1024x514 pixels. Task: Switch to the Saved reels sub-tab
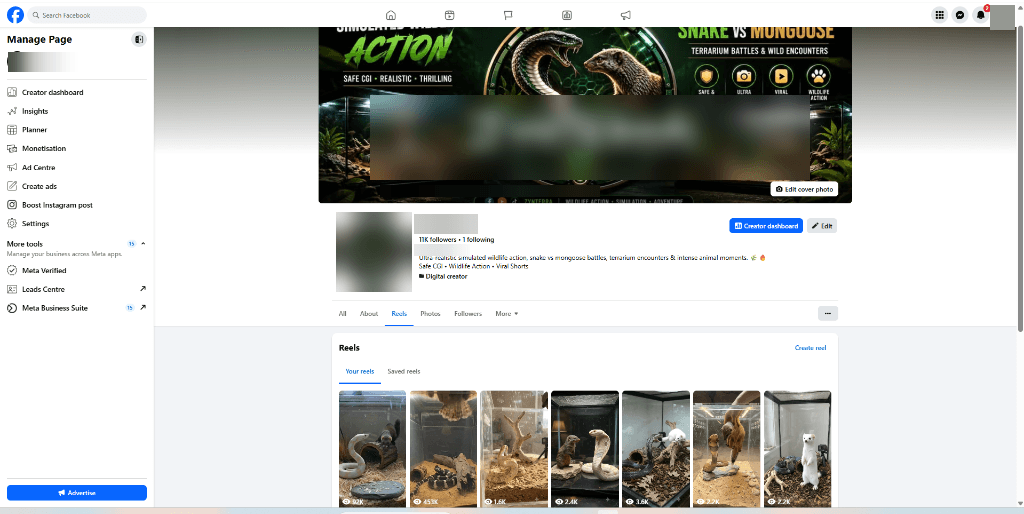(404, 372)
